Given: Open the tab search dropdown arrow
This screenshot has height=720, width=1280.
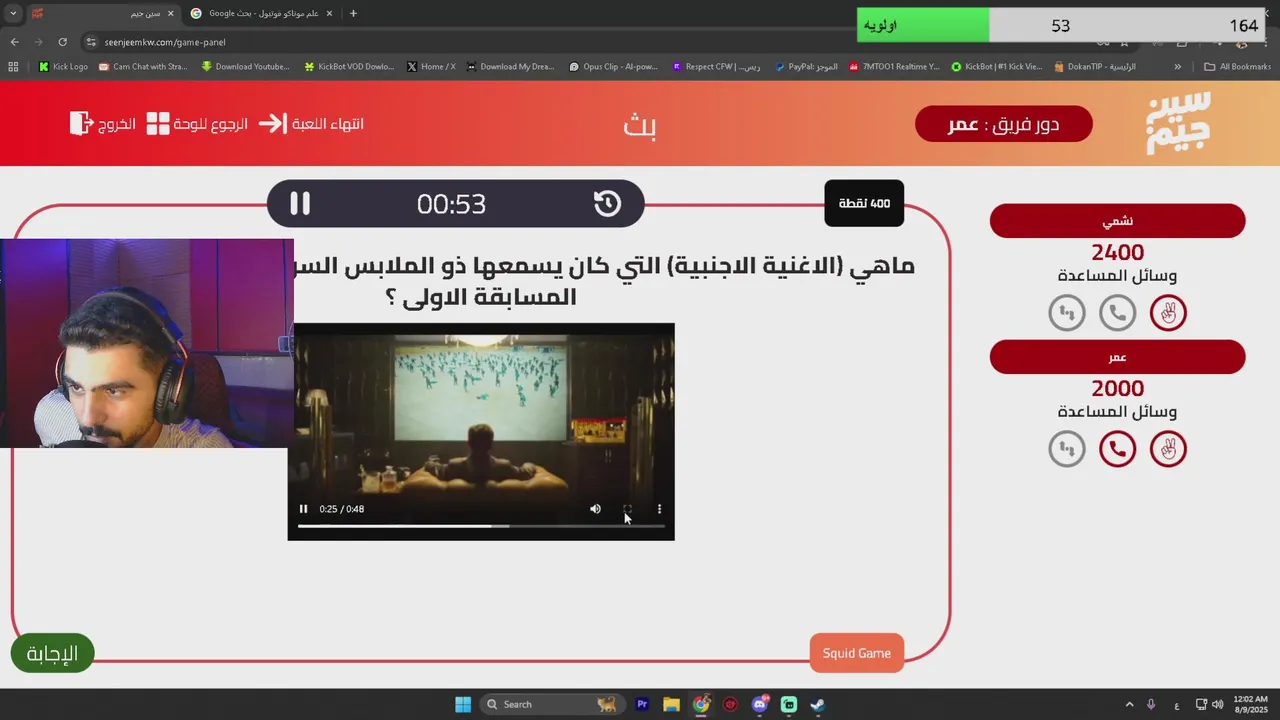Looking at the screenshot, I should tap(13, 13).
